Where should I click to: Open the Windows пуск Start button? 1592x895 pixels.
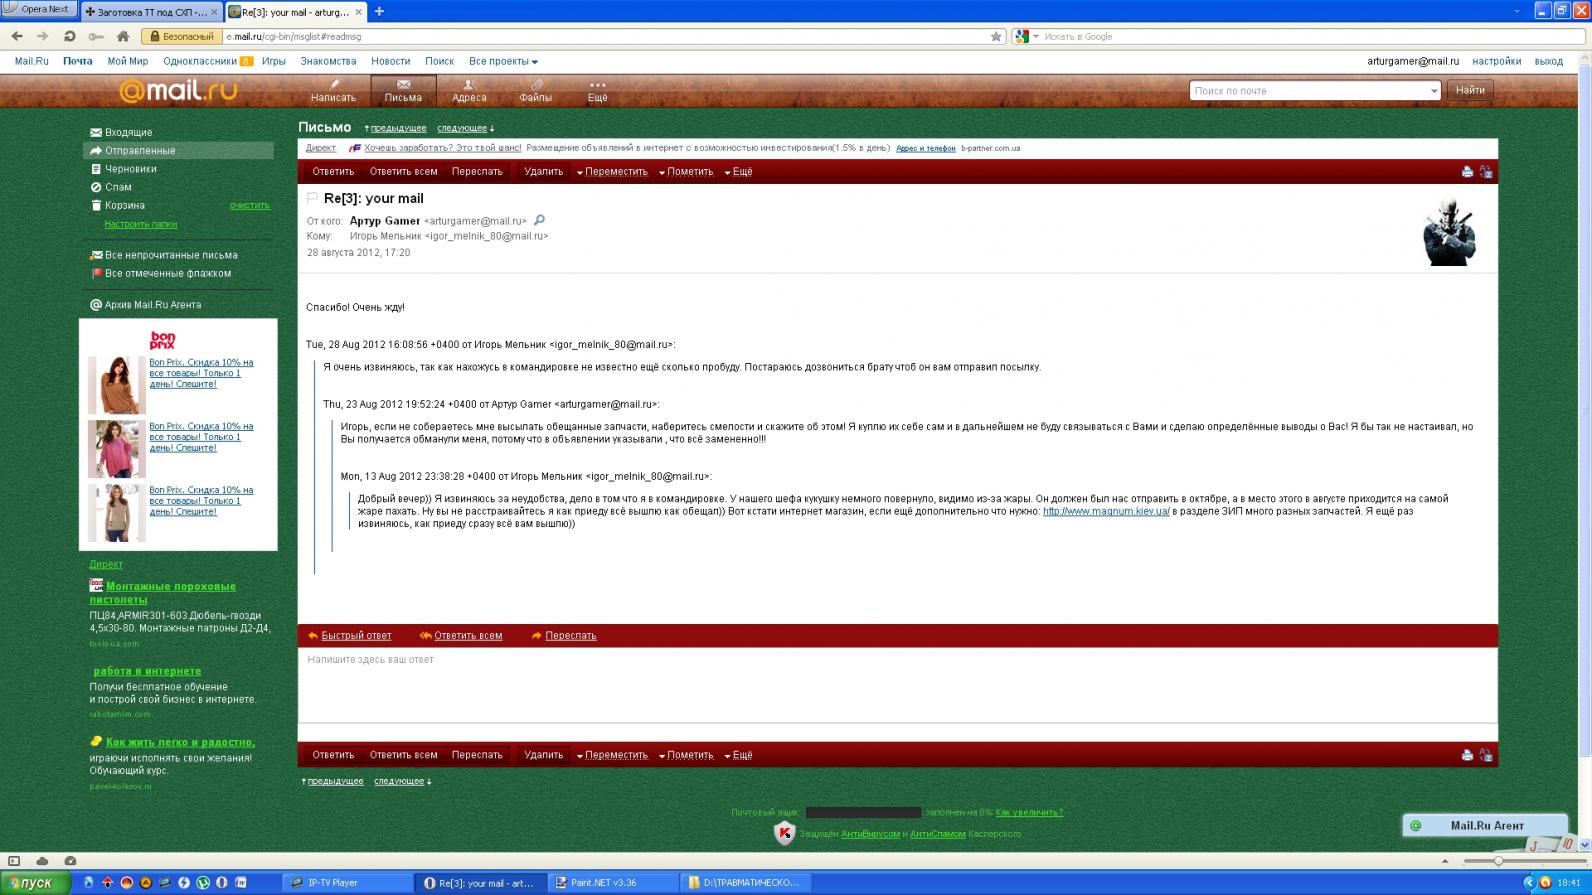coord(35,883)
